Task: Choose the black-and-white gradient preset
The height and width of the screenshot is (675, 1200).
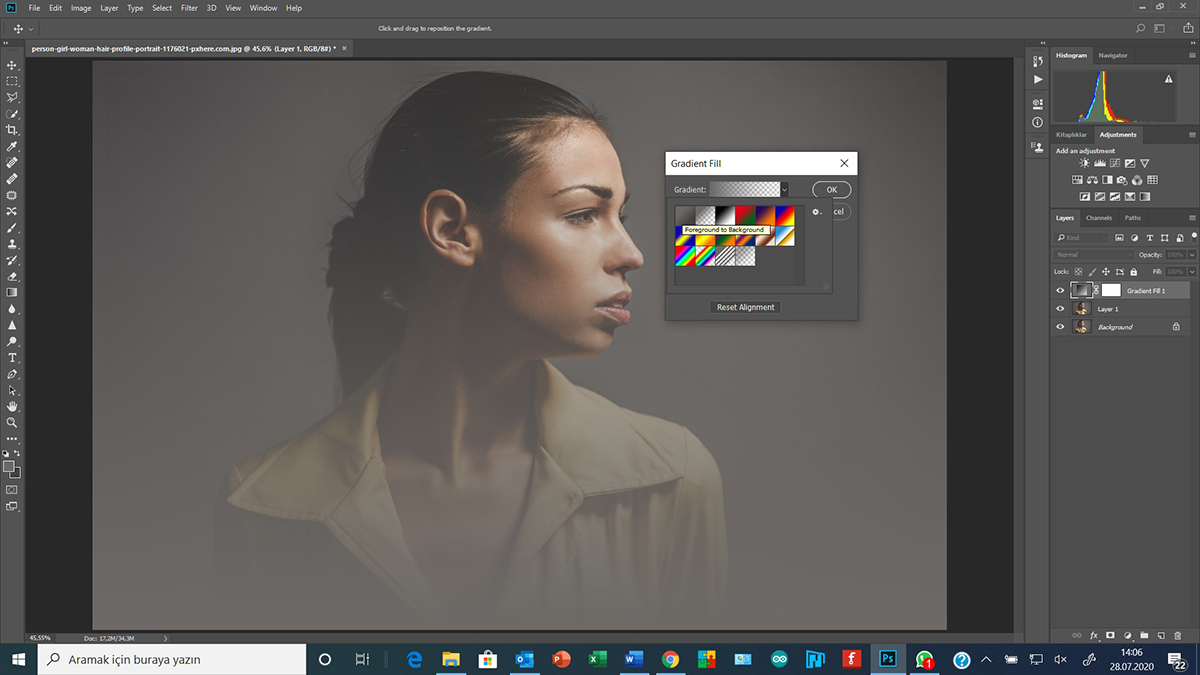Action: (725, 215)
